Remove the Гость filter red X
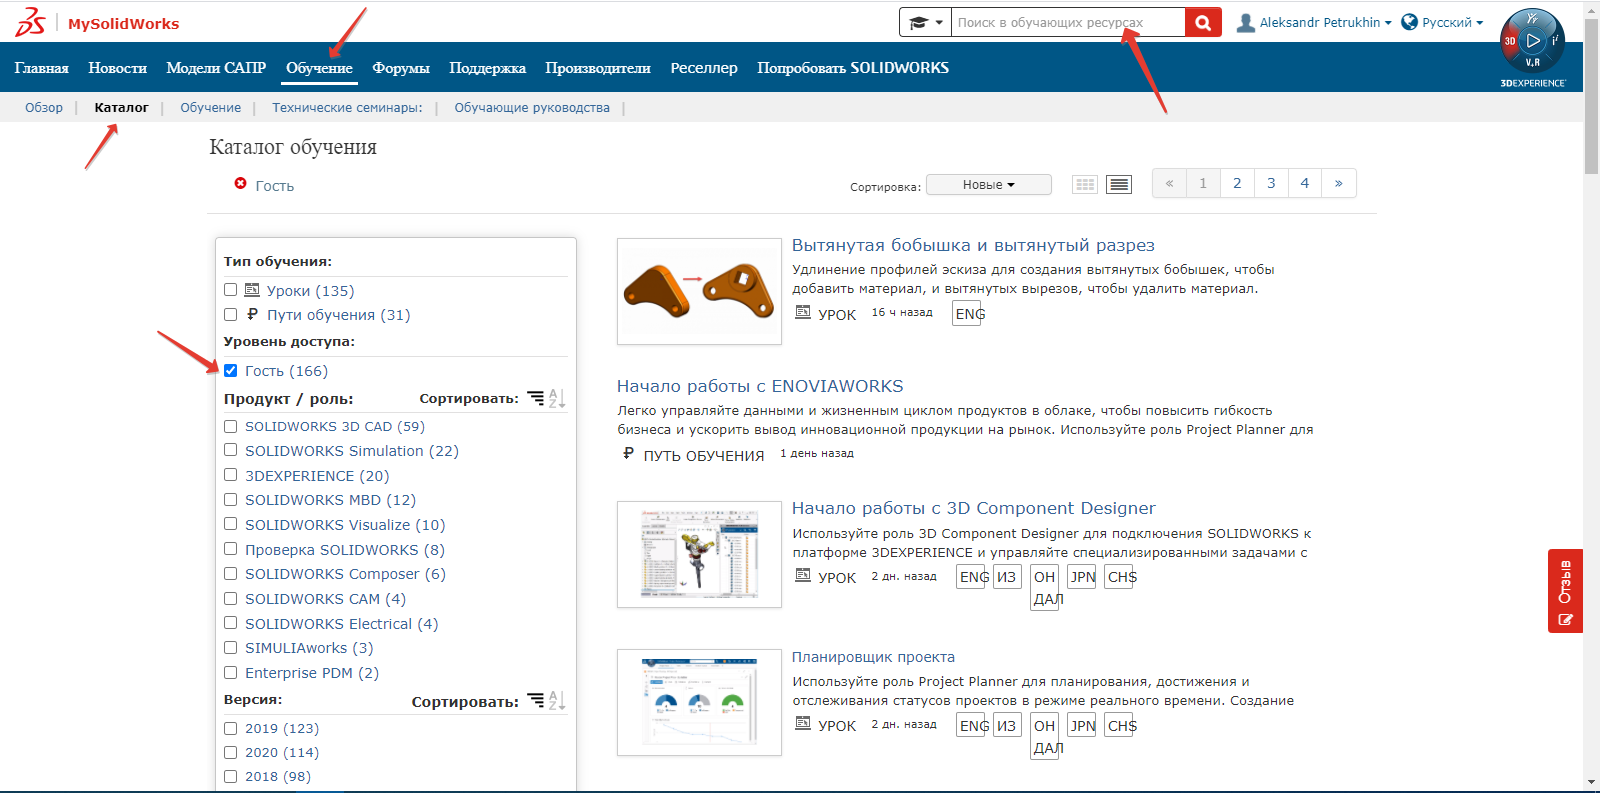The height and width of the screenshot is (793, 1600). (240, 184)
